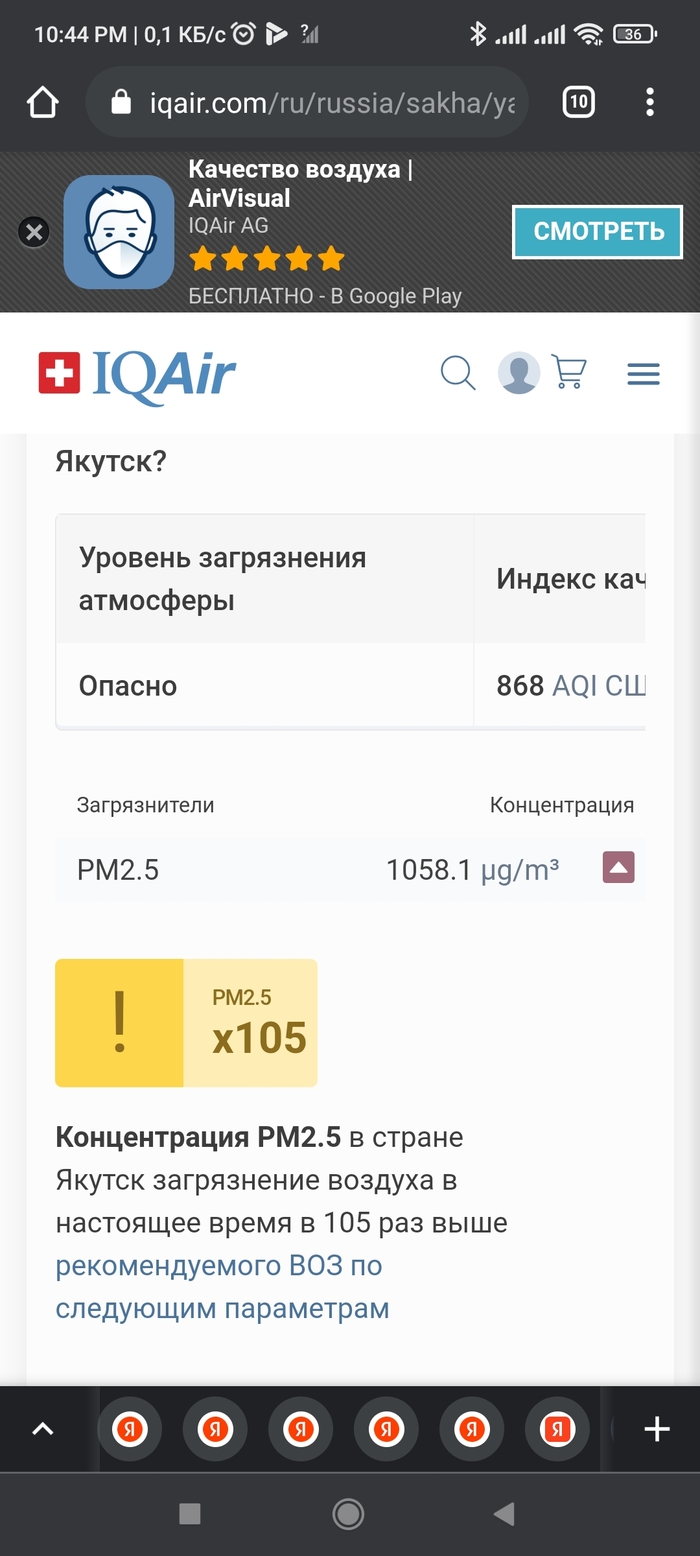Expand the bottom tab strip chevron
This screenshot has width=700, height=1556.
[x=43, y=1430]
